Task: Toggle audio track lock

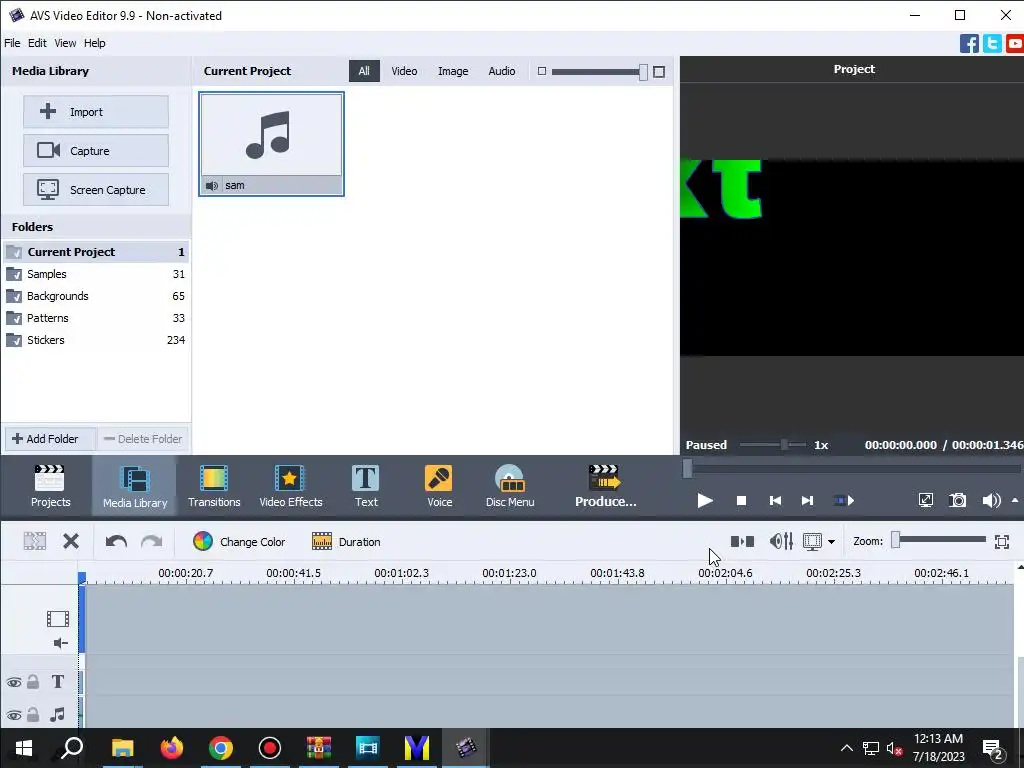Action: click(33, 714)
